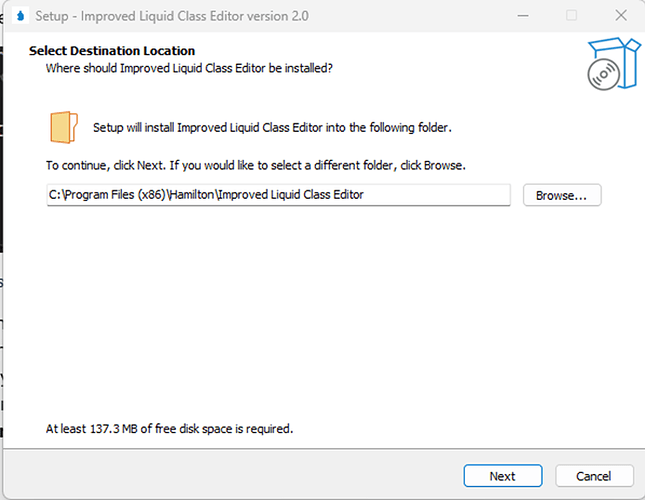Open the Browse folder dialog
This screenshot has height=500, width=645.
562,195
